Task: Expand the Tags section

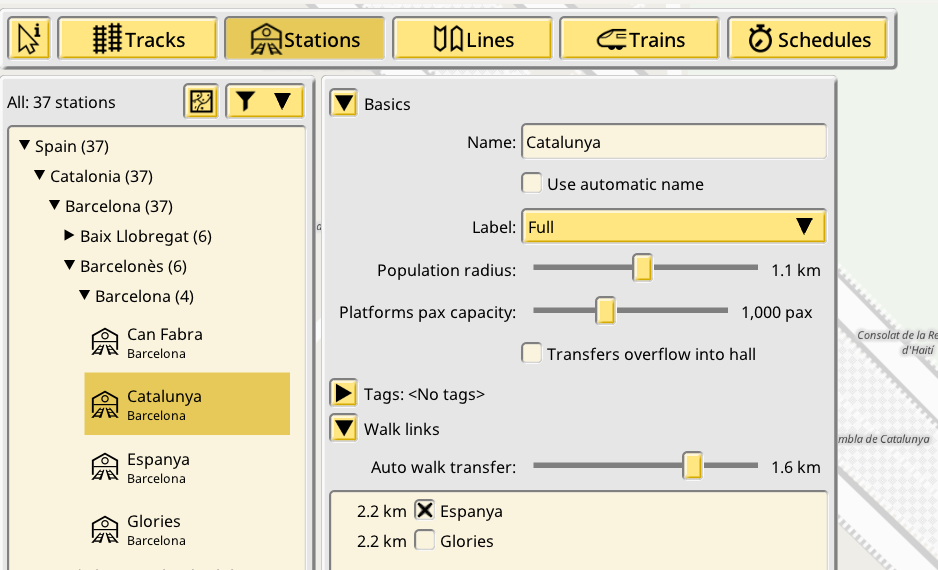Action: coord(344,394)
